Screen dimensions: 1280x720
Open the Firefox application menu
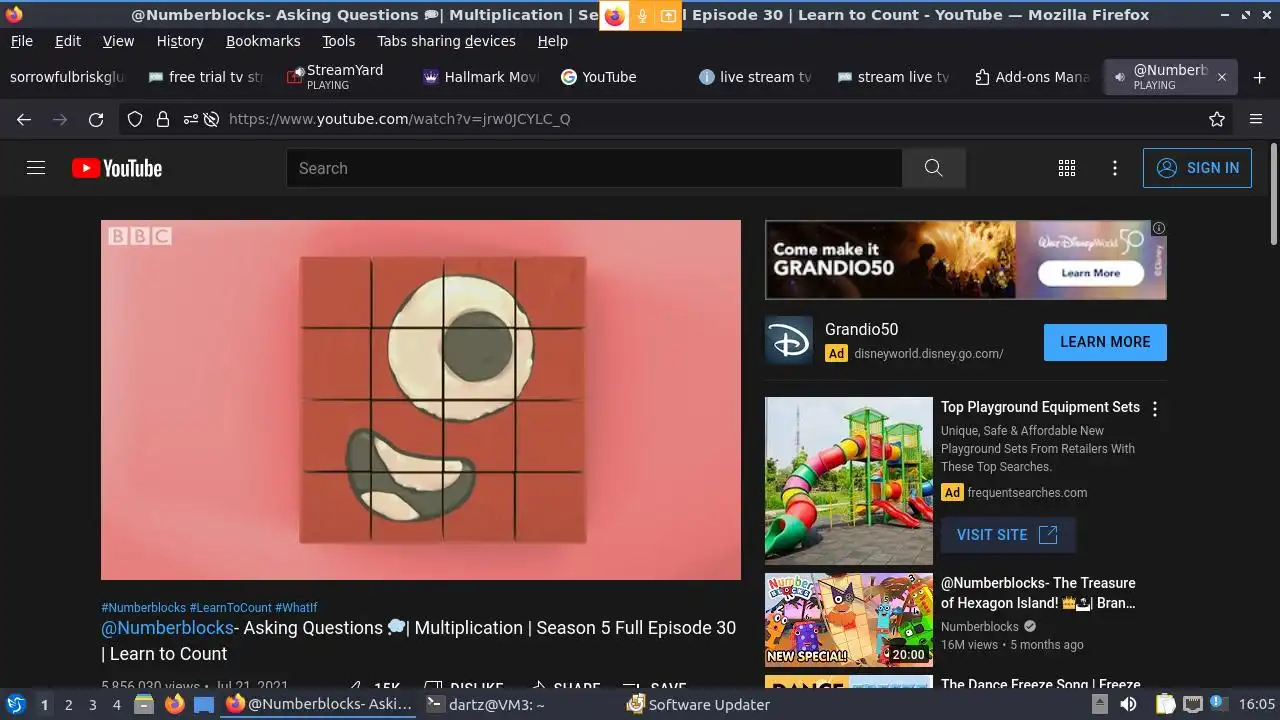pyautogui.click(x=1256, y=119)
